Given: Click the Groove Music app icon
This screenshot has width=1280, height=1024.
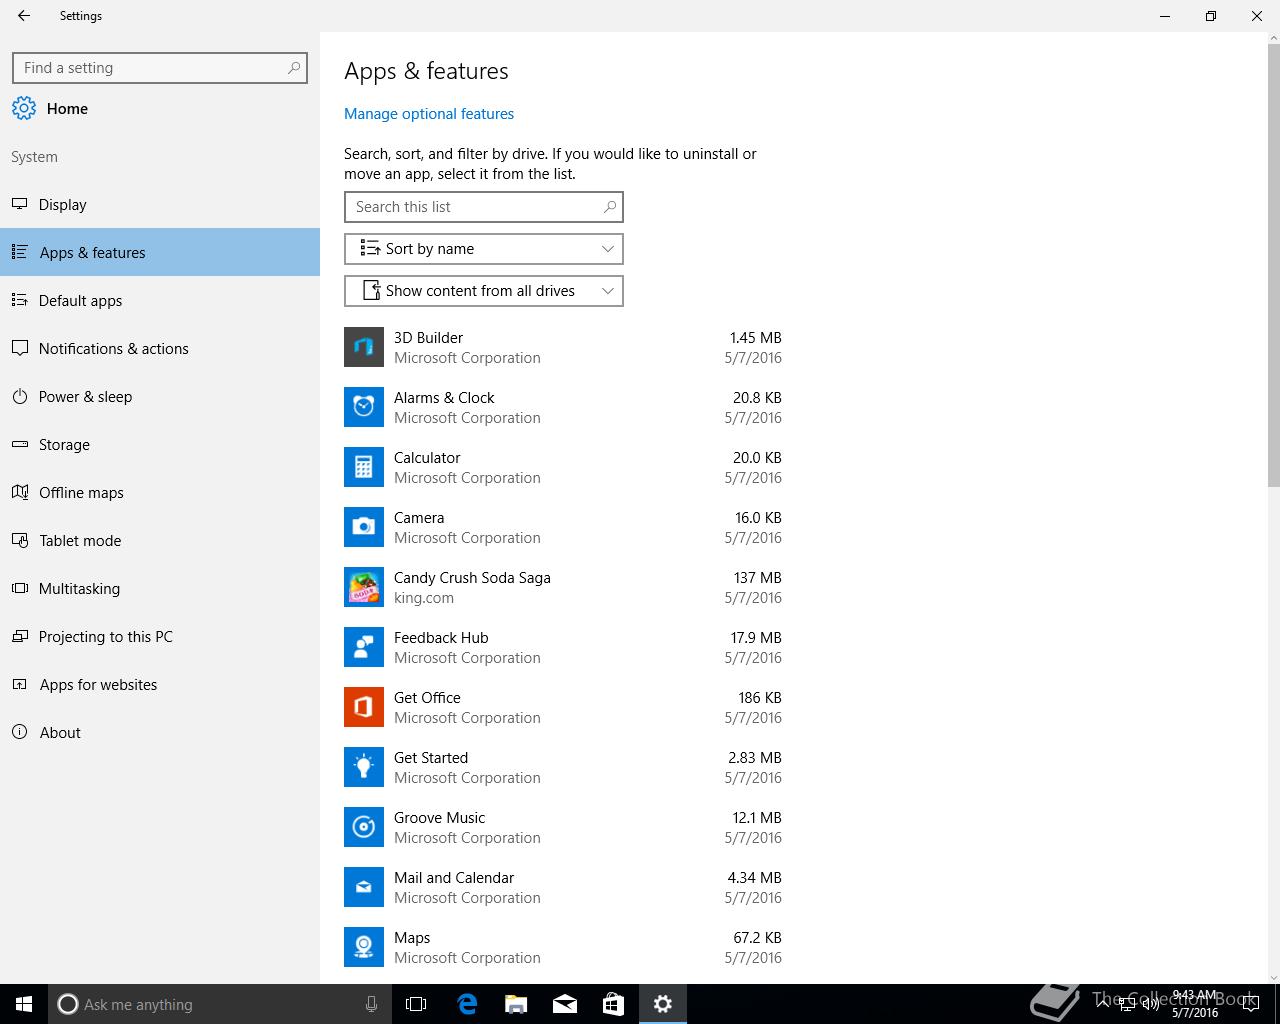Looking at the screenshot, I should tap(364, 827).
